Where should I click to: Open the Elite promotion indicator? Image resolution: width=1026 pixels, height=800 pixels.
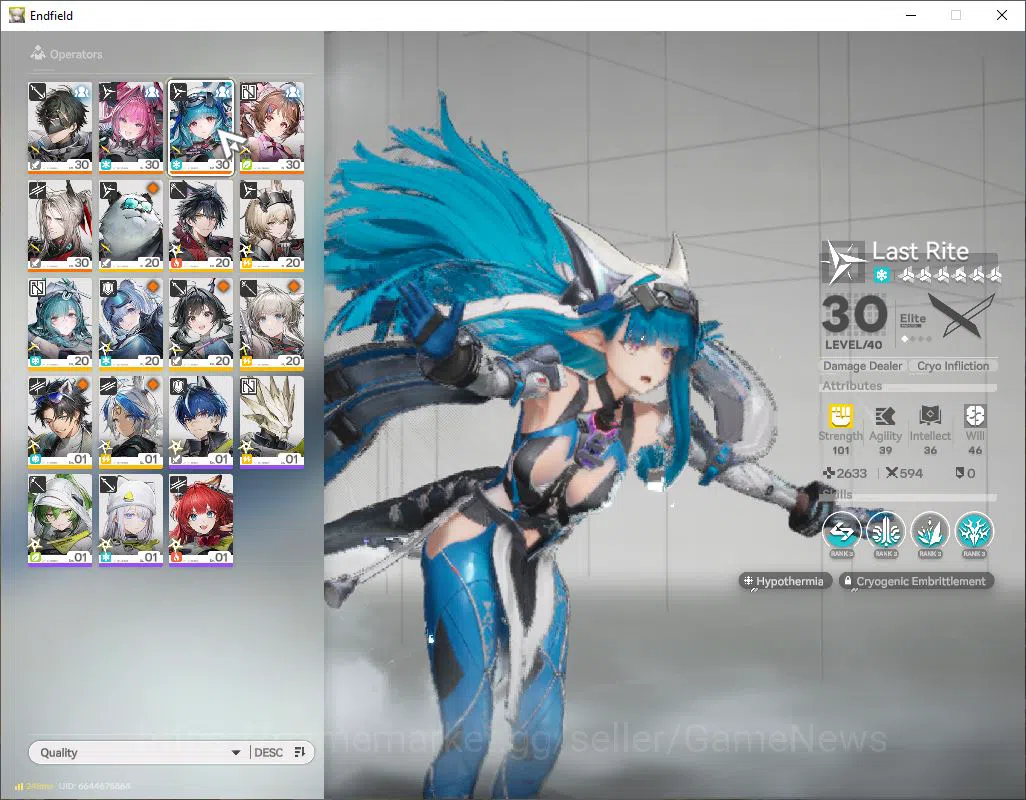click(913, 325)
